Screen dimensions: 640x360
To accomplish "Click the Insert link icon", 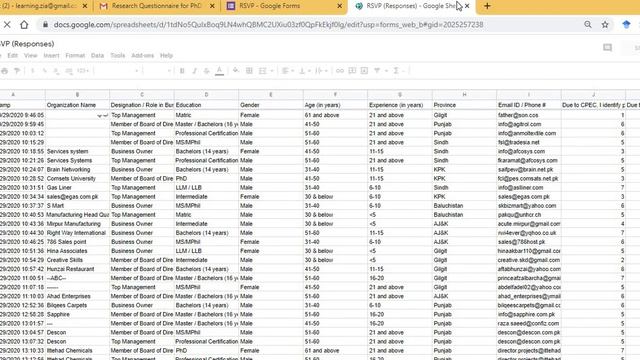I will coord(340,71).
